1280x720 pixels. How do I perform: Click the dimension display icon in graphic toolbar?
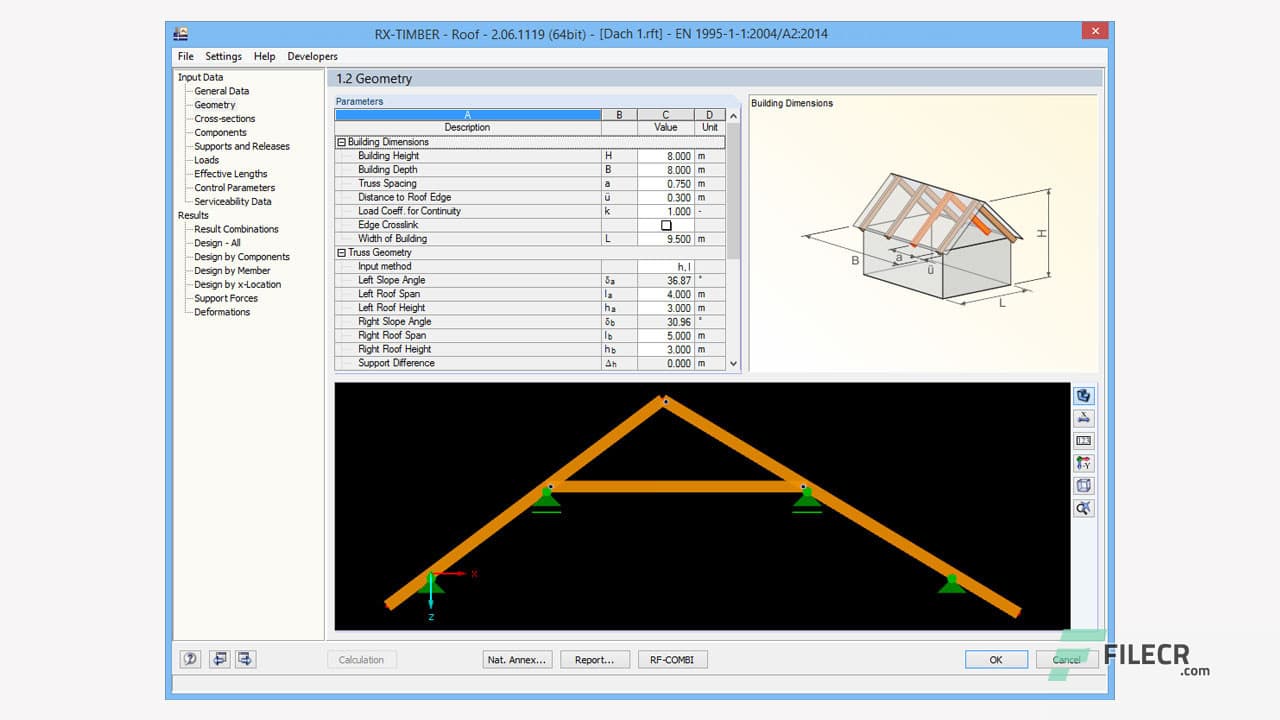click(1084, 418)
